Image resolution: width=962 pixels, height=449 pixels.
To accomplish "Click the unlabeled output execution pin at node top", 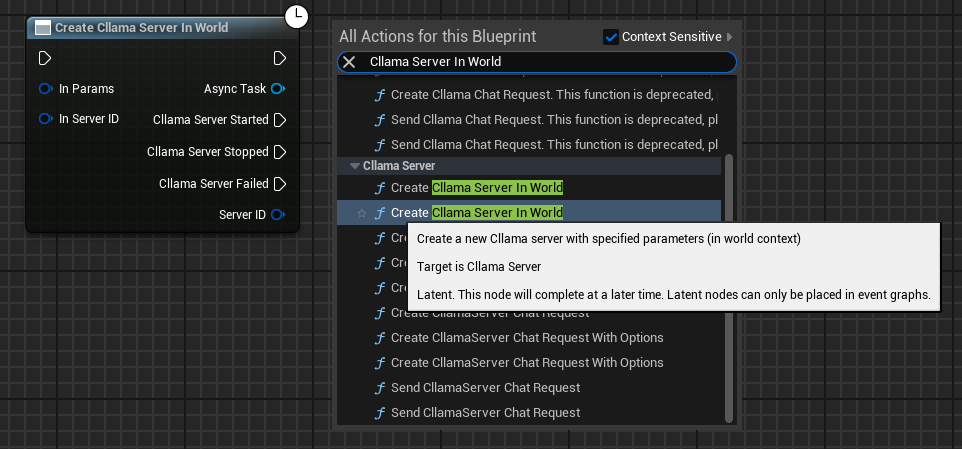I will 280,58.
